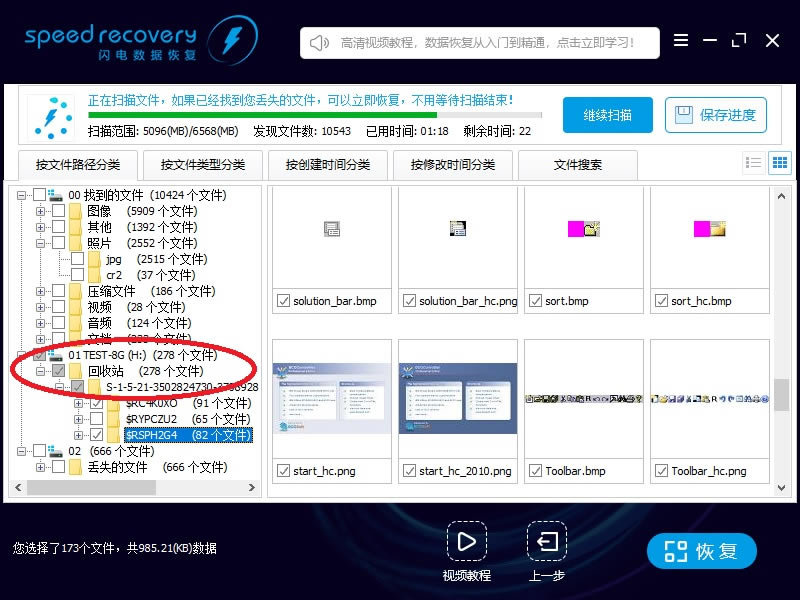Click the hamburger menu icon in title bar

(x=681, y=41)
